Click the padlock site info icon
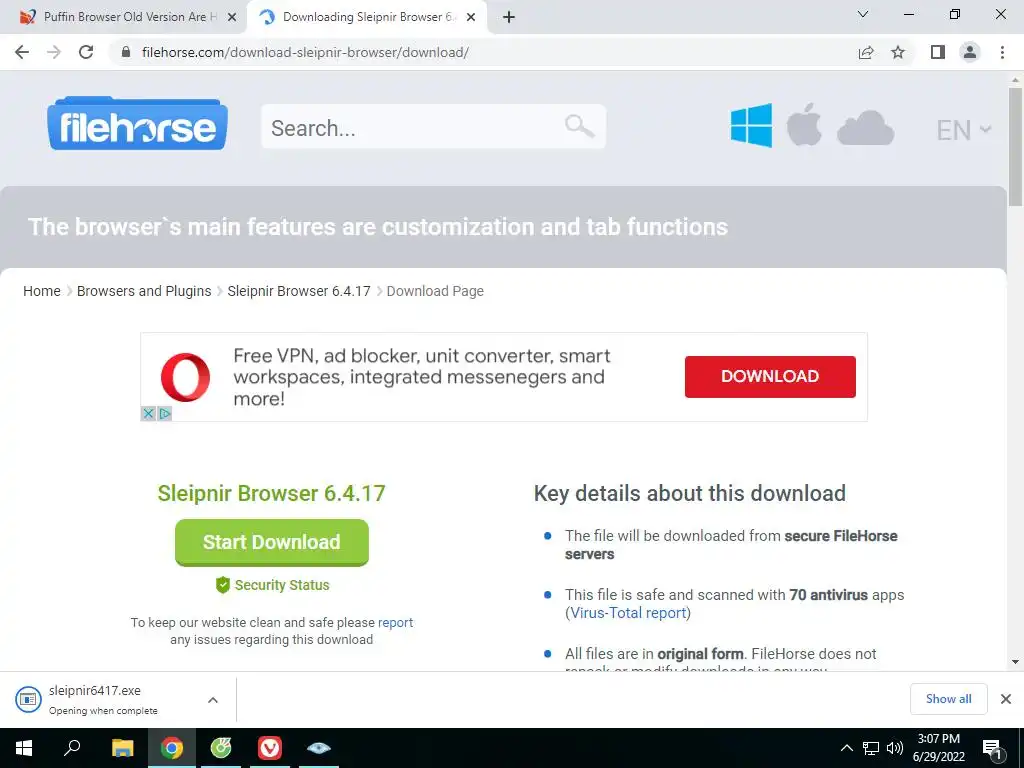1024x768 pixels. pyautogui.click(x=126, y=52)
